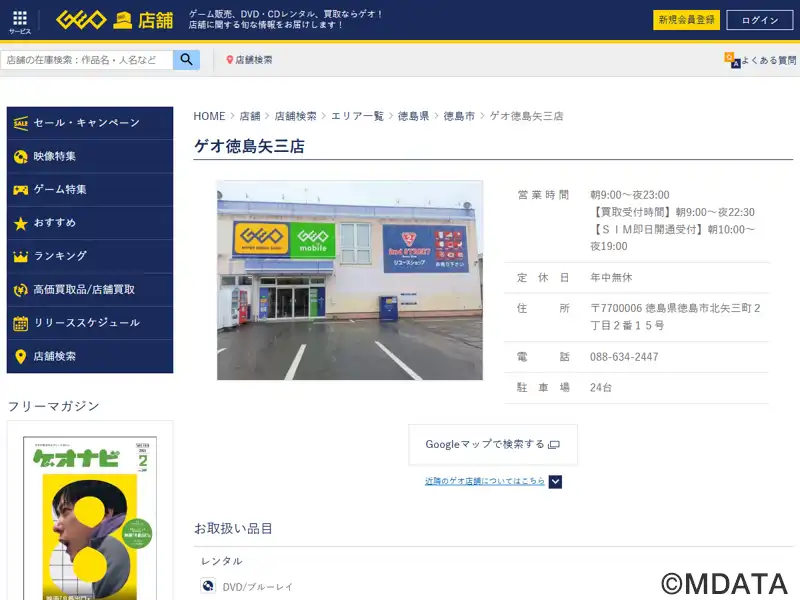Click the 年中無休 holiday text
800x600 pixels.
[611, 278]
